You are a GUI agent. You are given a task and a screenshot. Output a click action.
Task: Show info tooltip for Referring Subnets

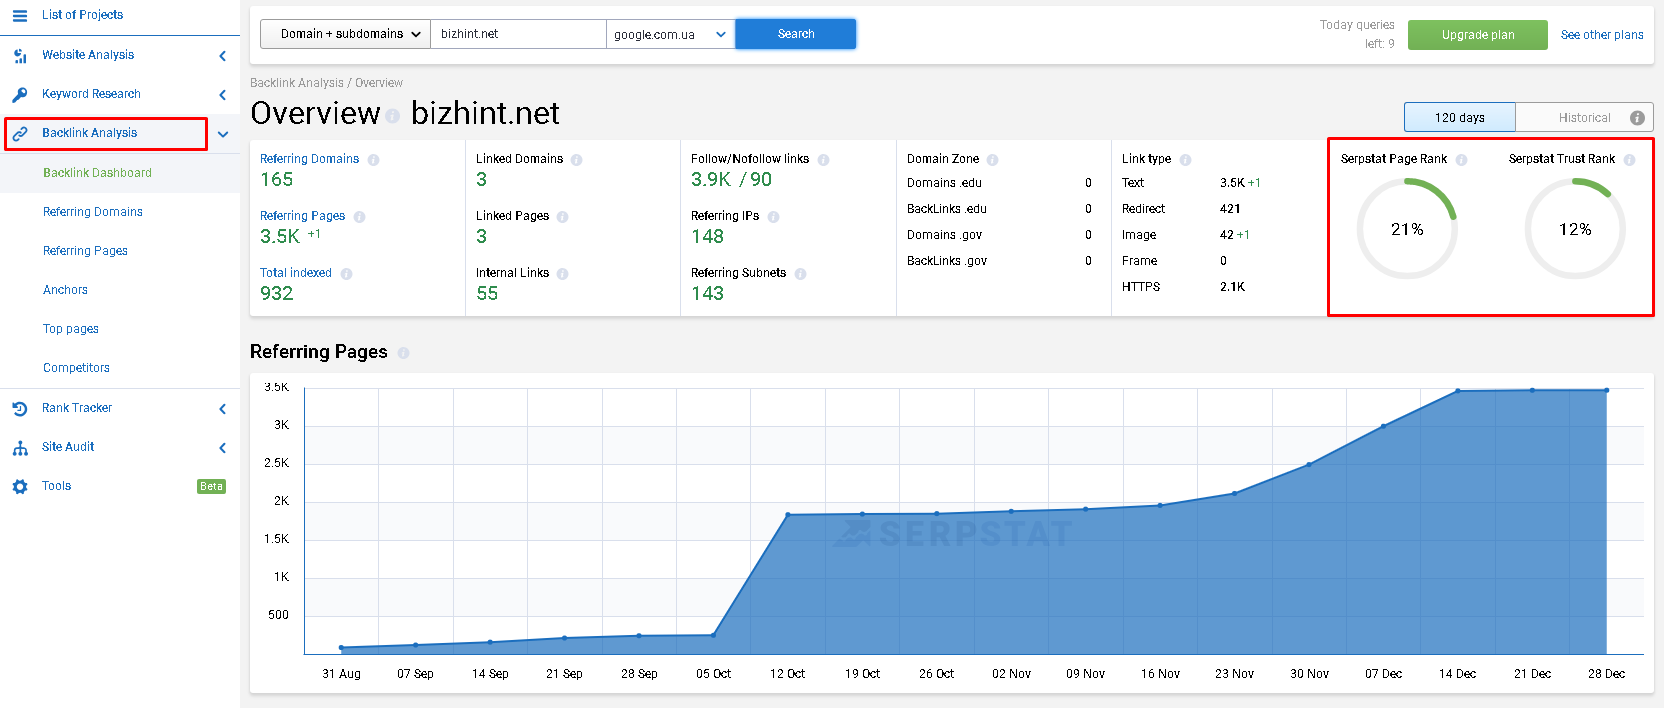800,274
